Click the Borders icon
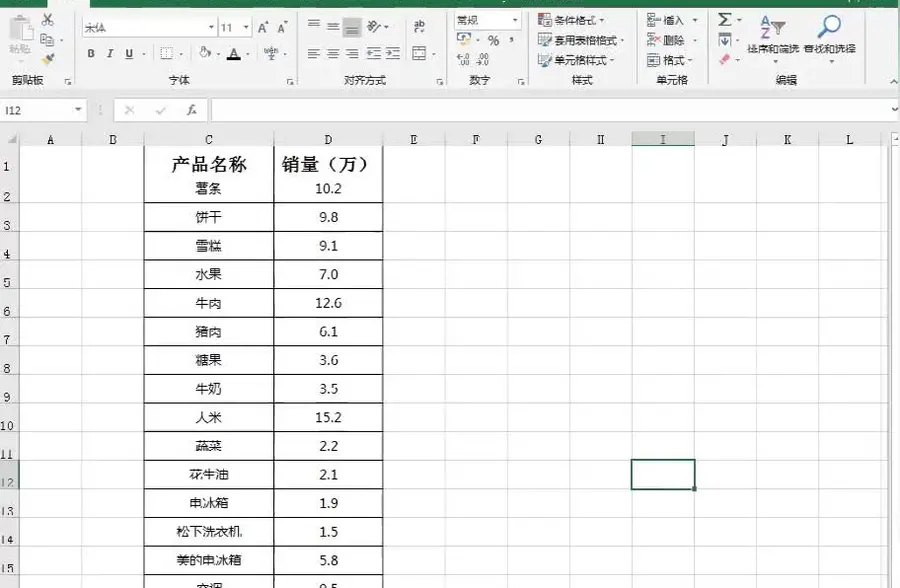The width and height of the screenshot is (900, 588). (166, 53)
